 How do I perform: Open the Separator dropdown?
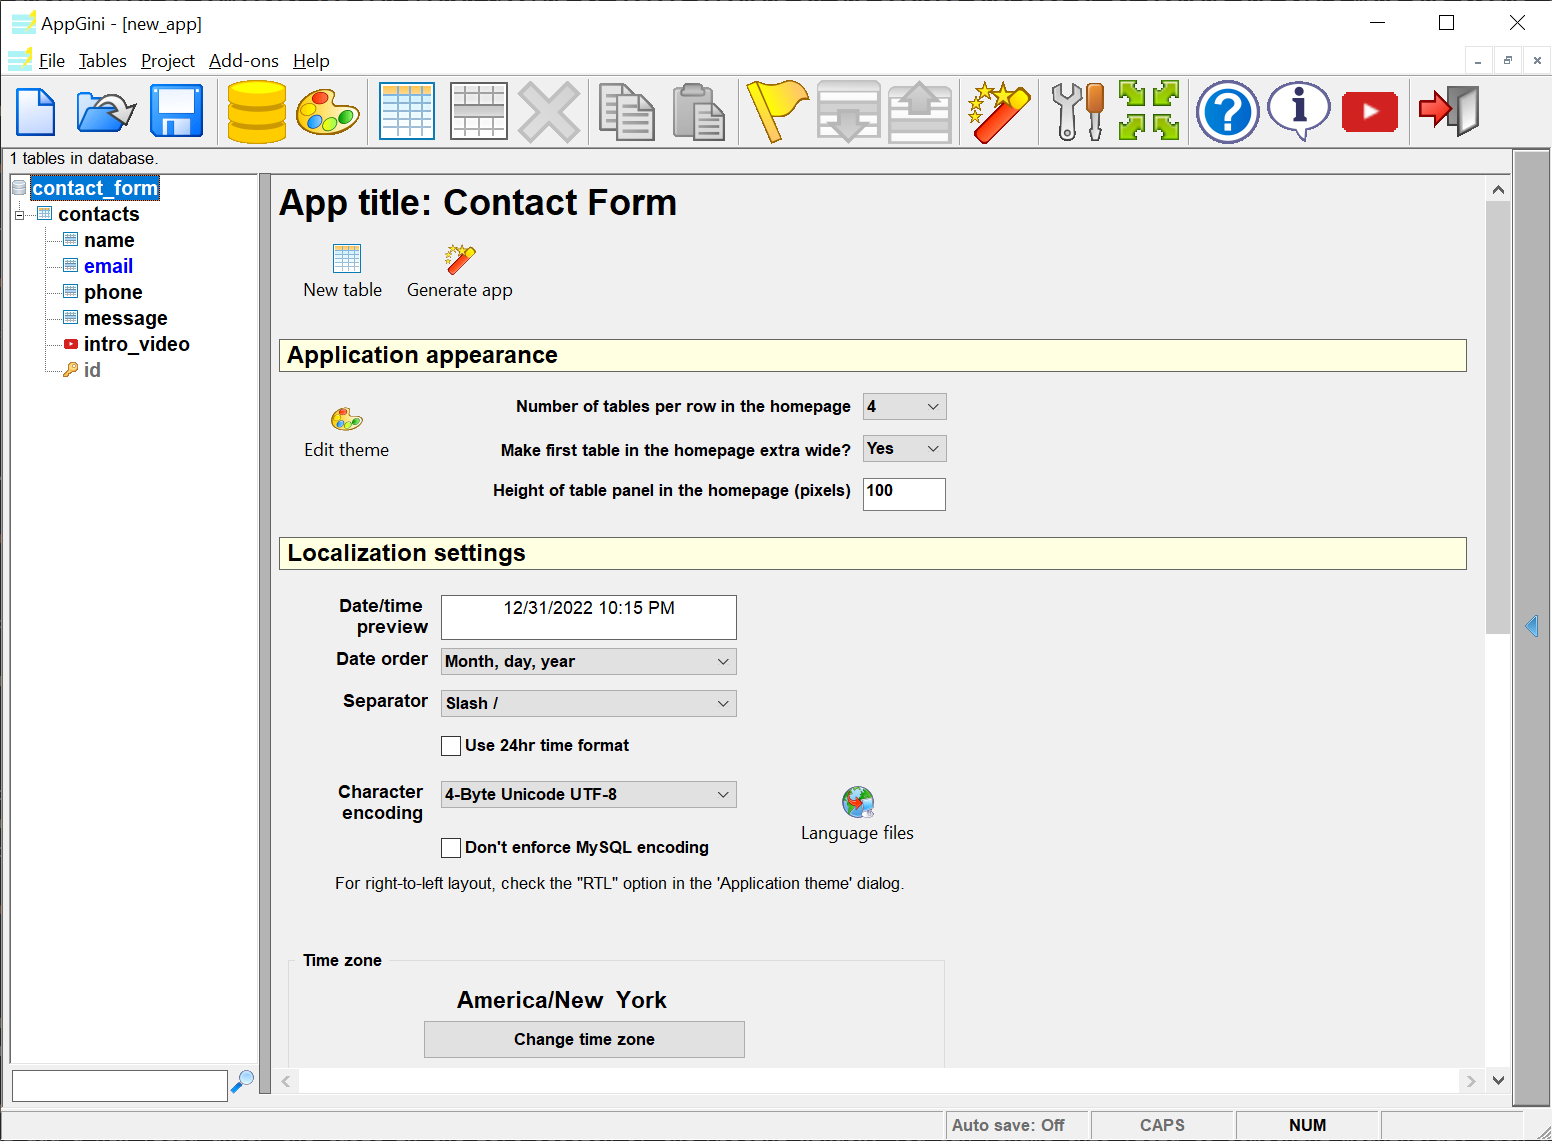coord(588,704)
